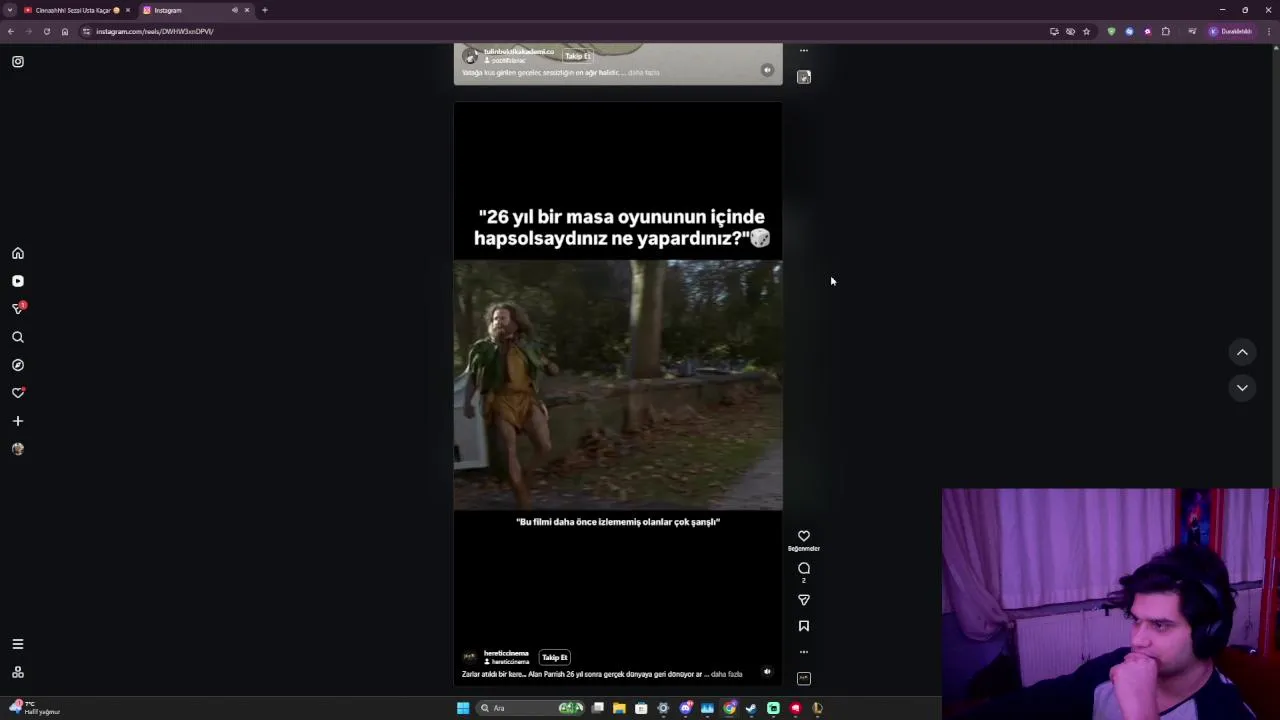Open Task View on taskbar

(598, 708)
